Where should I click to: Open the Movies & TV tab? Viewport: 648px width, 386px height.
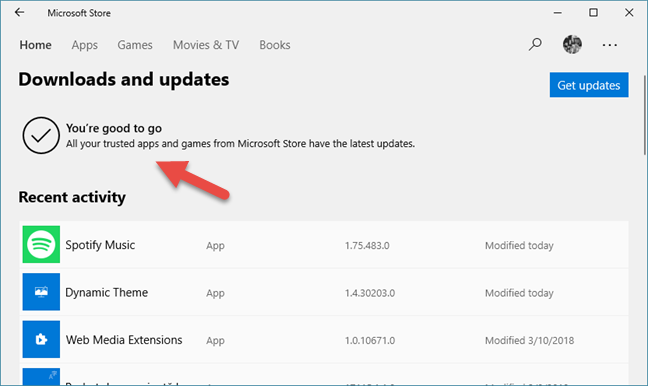coord(206,45)
